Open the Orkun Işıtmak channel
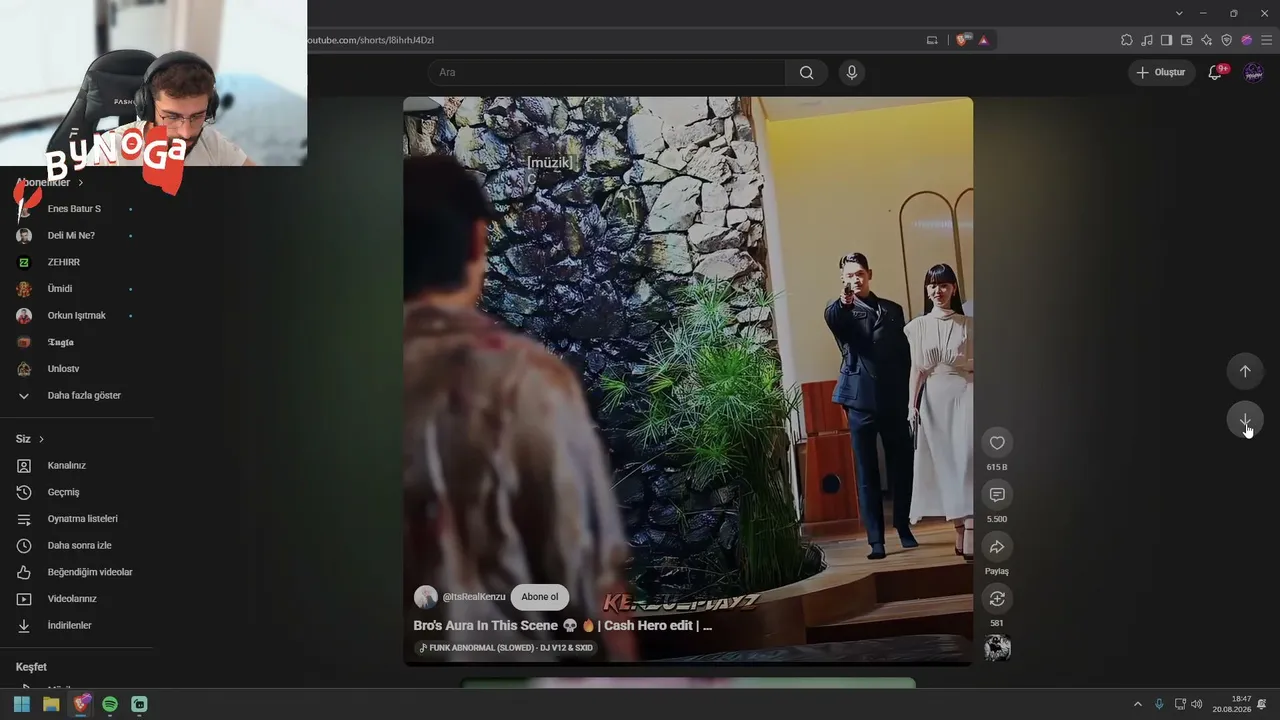The image size is (1280, 720). coord(76,316)
